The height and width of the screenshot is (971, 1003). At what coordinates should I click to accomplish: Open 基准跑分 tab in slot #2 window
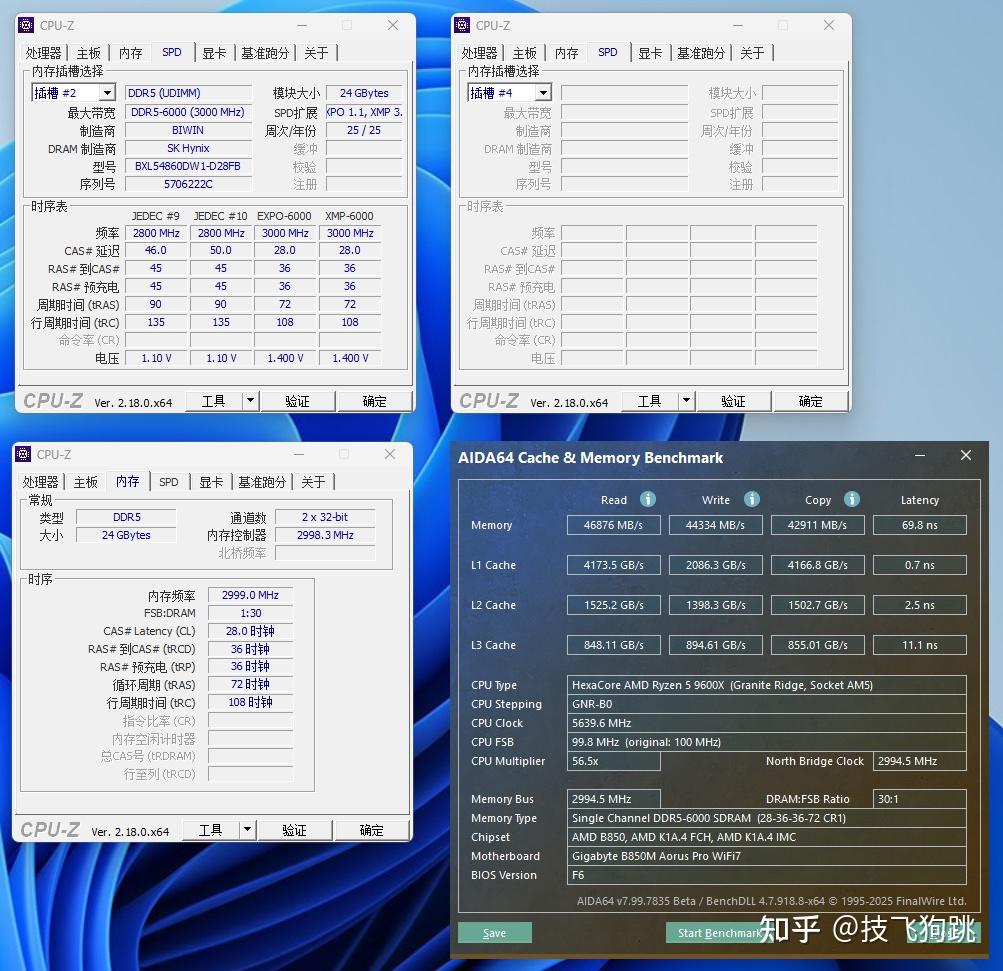pyautogui.click(x=265, y=53)
